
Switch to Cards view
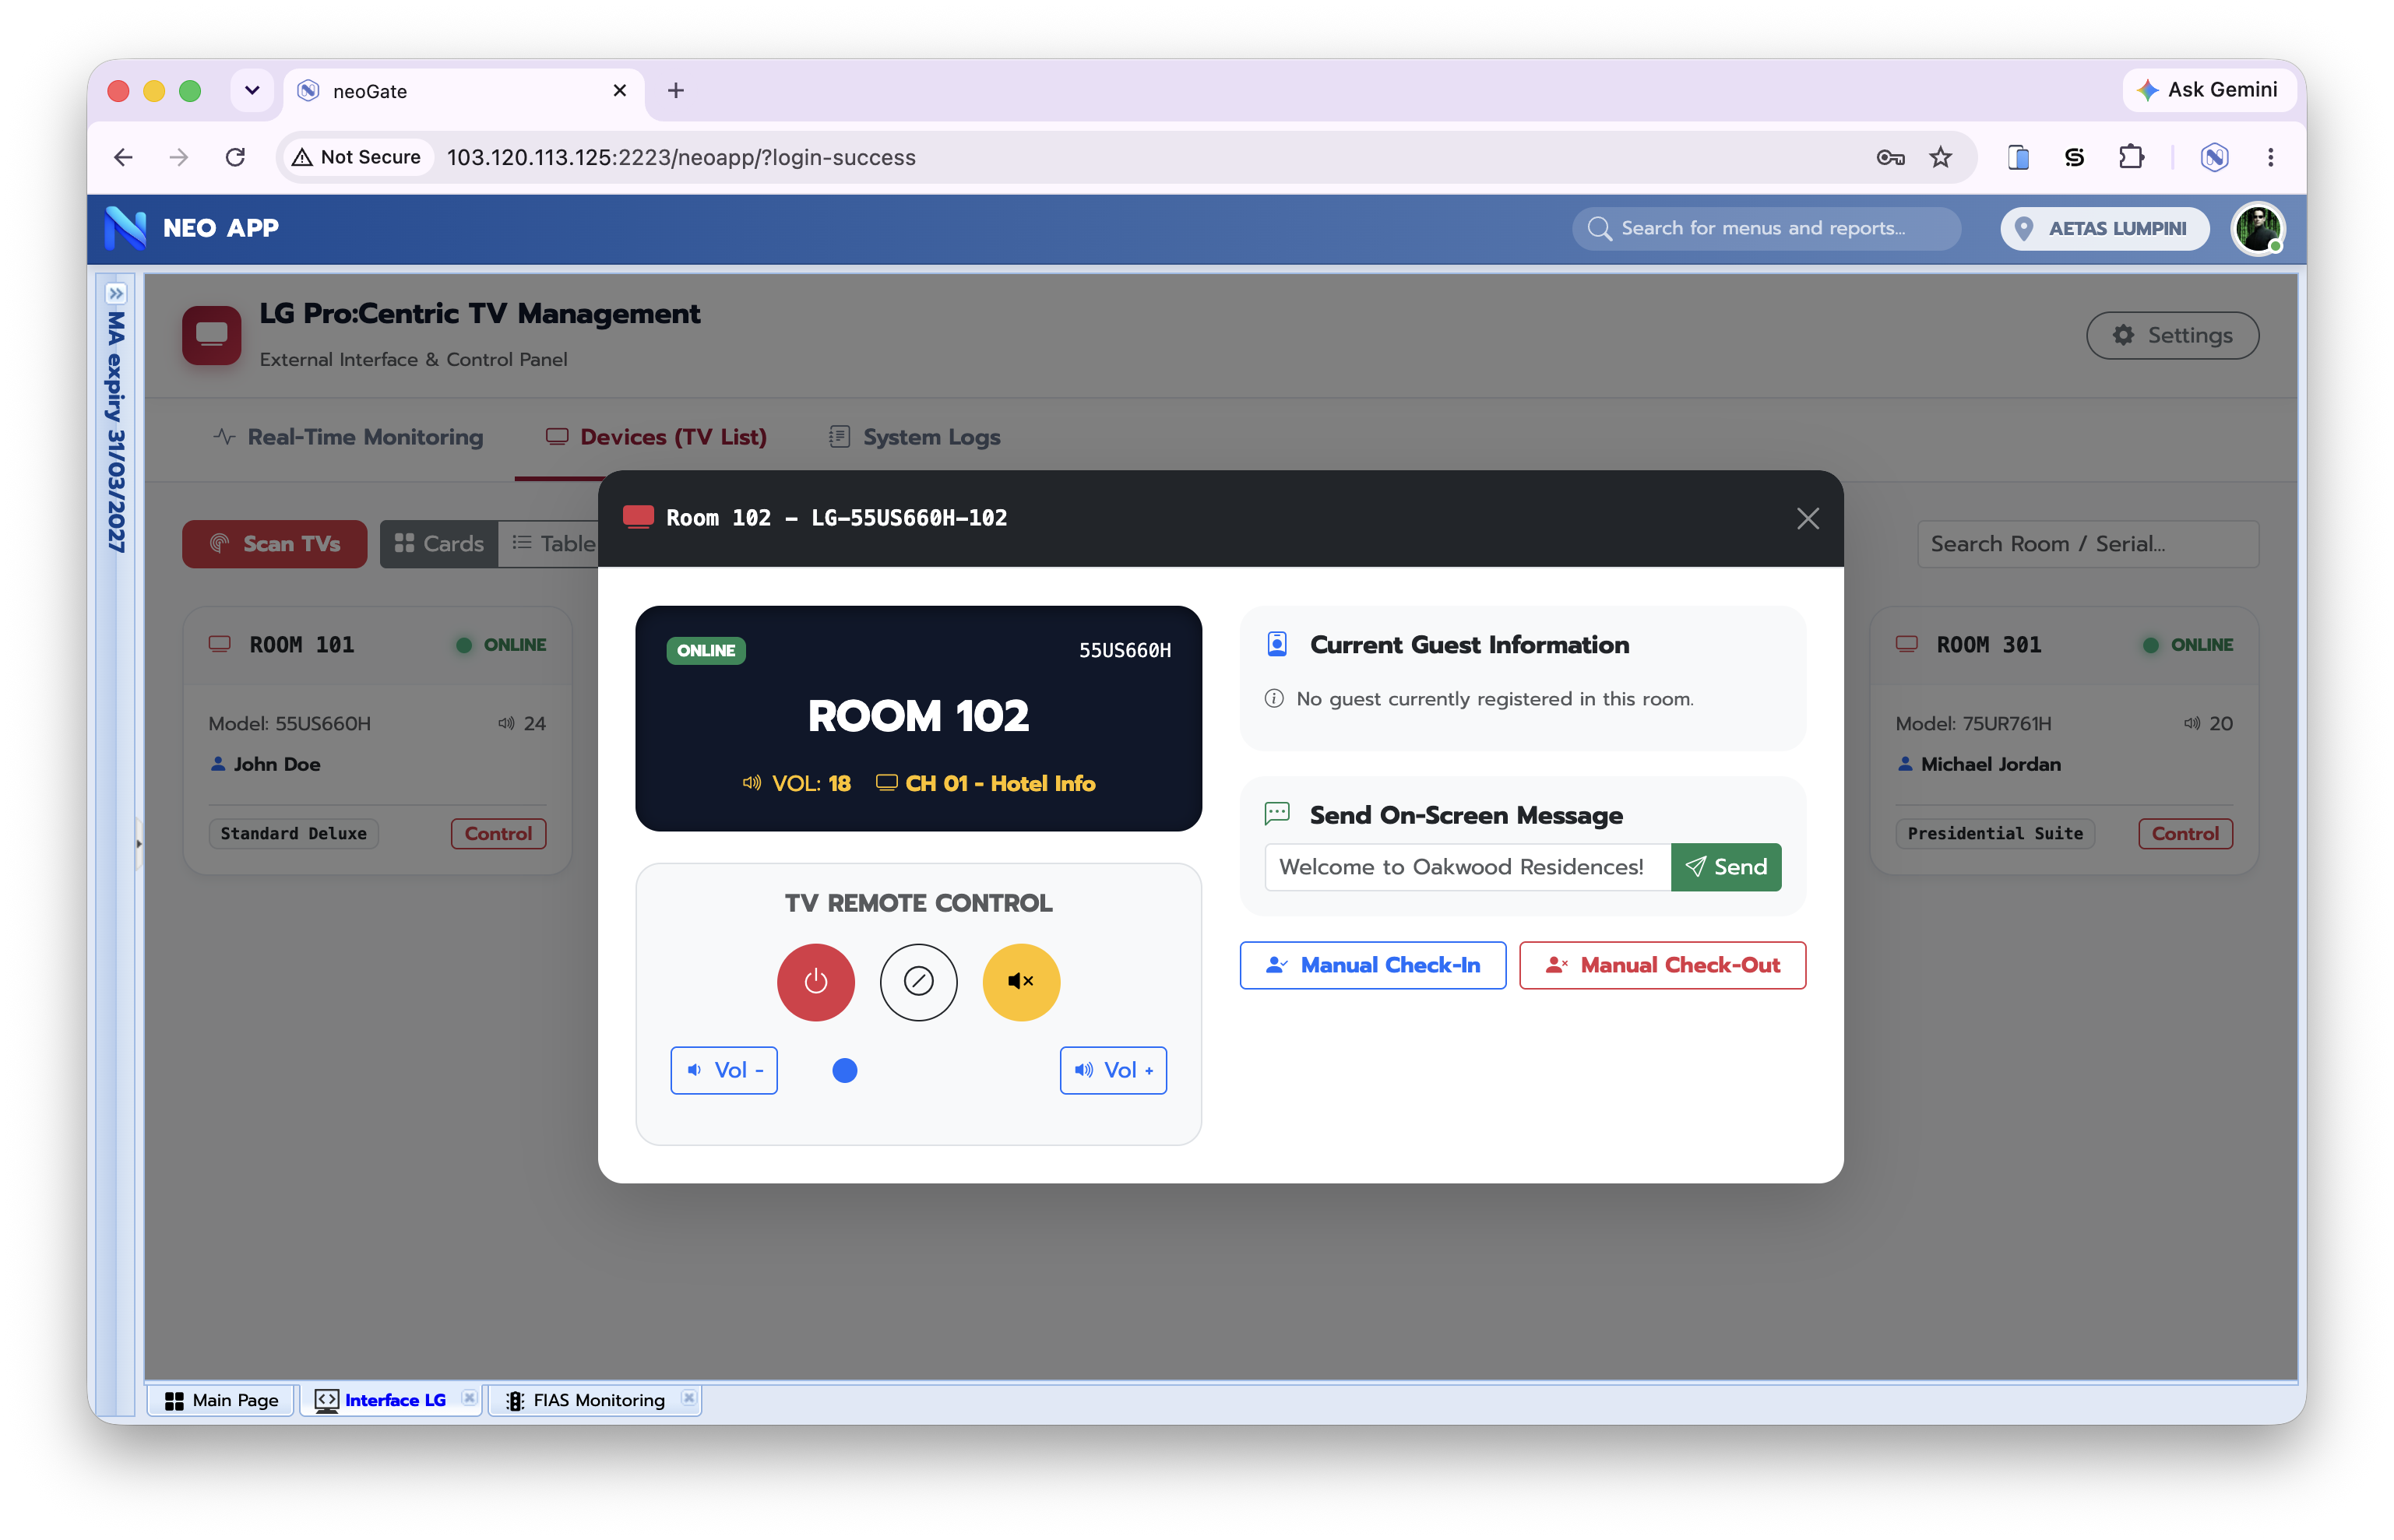[x=438, y=543]
